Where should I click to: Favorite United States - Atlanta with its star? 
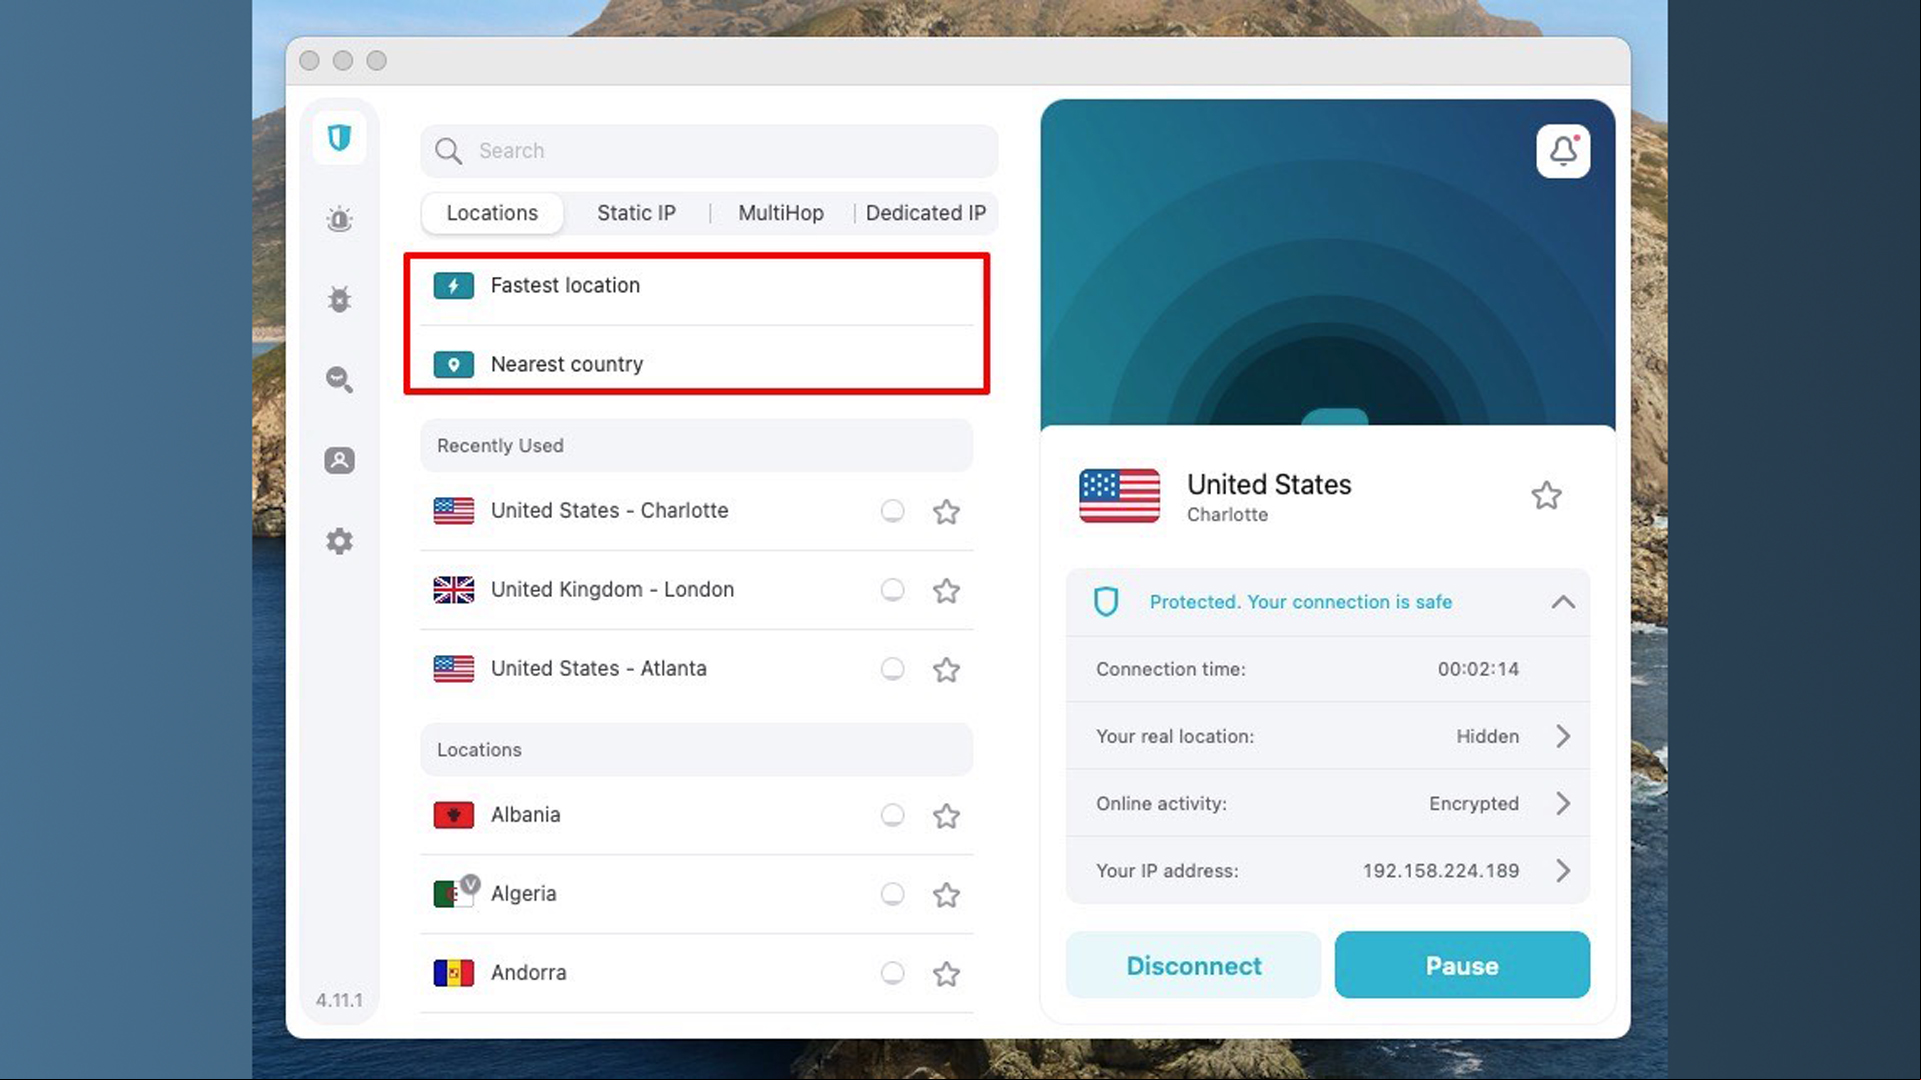(946, 670)
